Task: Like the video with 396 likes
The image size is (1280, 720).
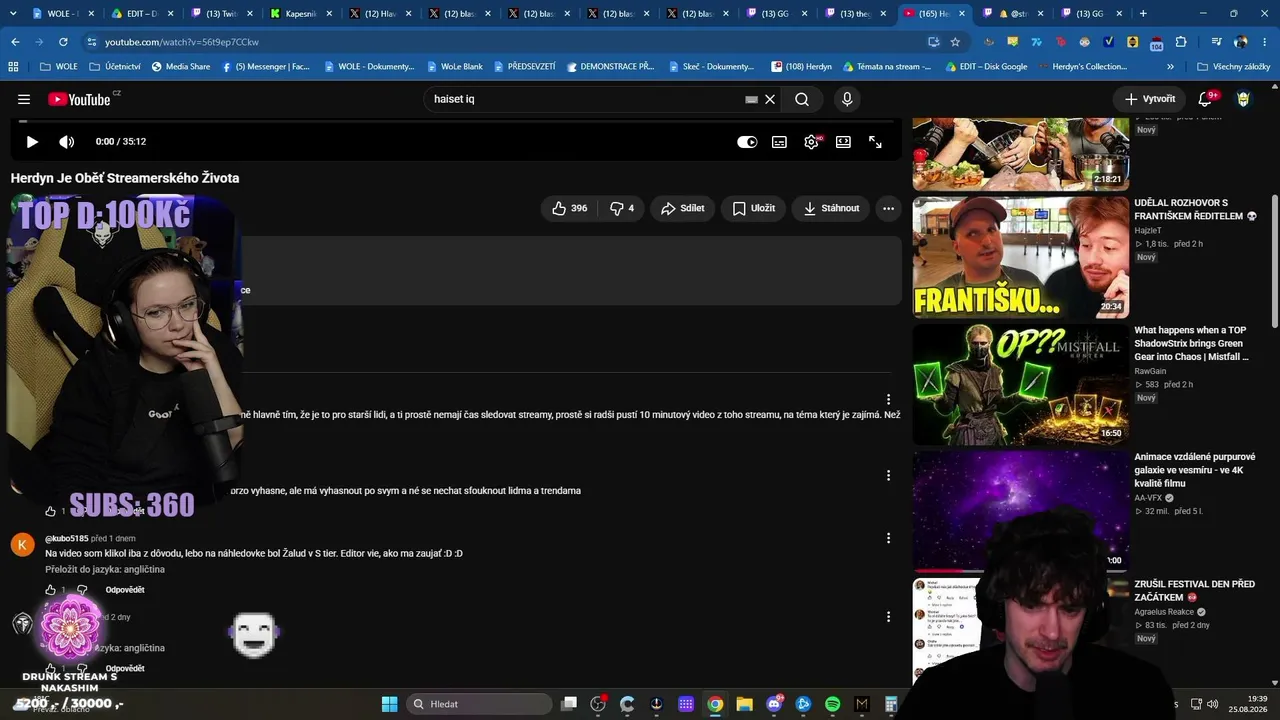Action: click(x=570, y=208)
